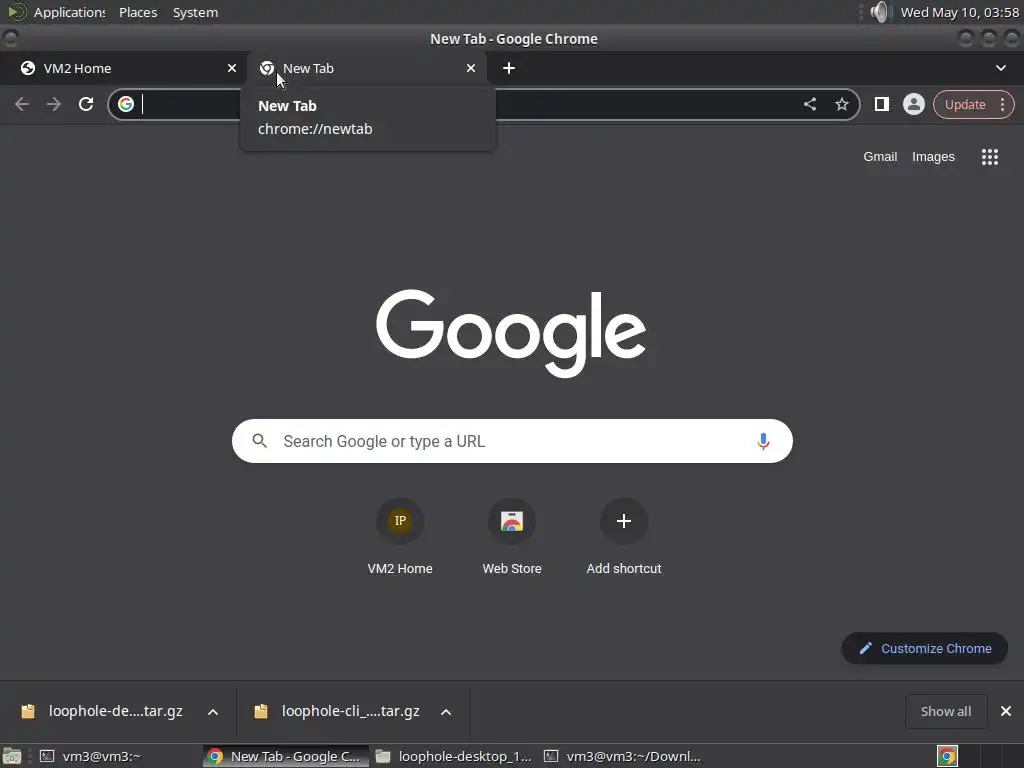
Task: Click the search magnifier icon
Action: pyautogui.click(x=259, y=441)
